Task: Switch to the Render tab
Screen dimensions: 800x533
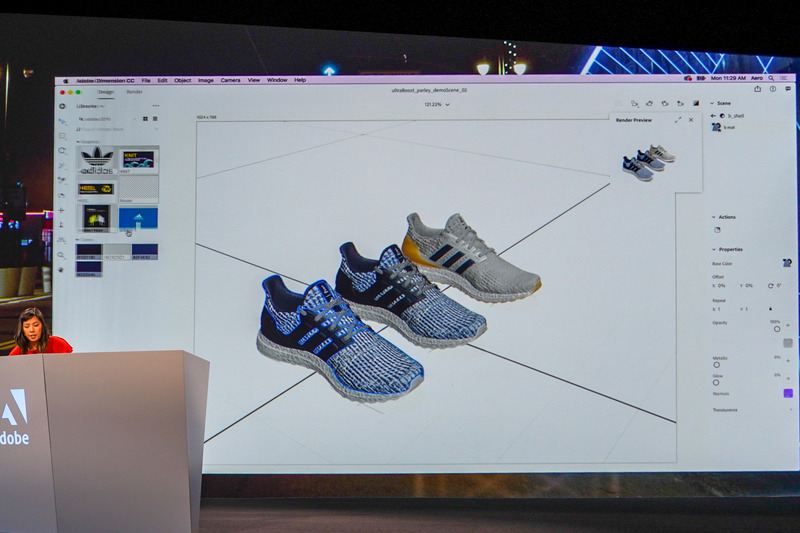Action: (134, 92)
